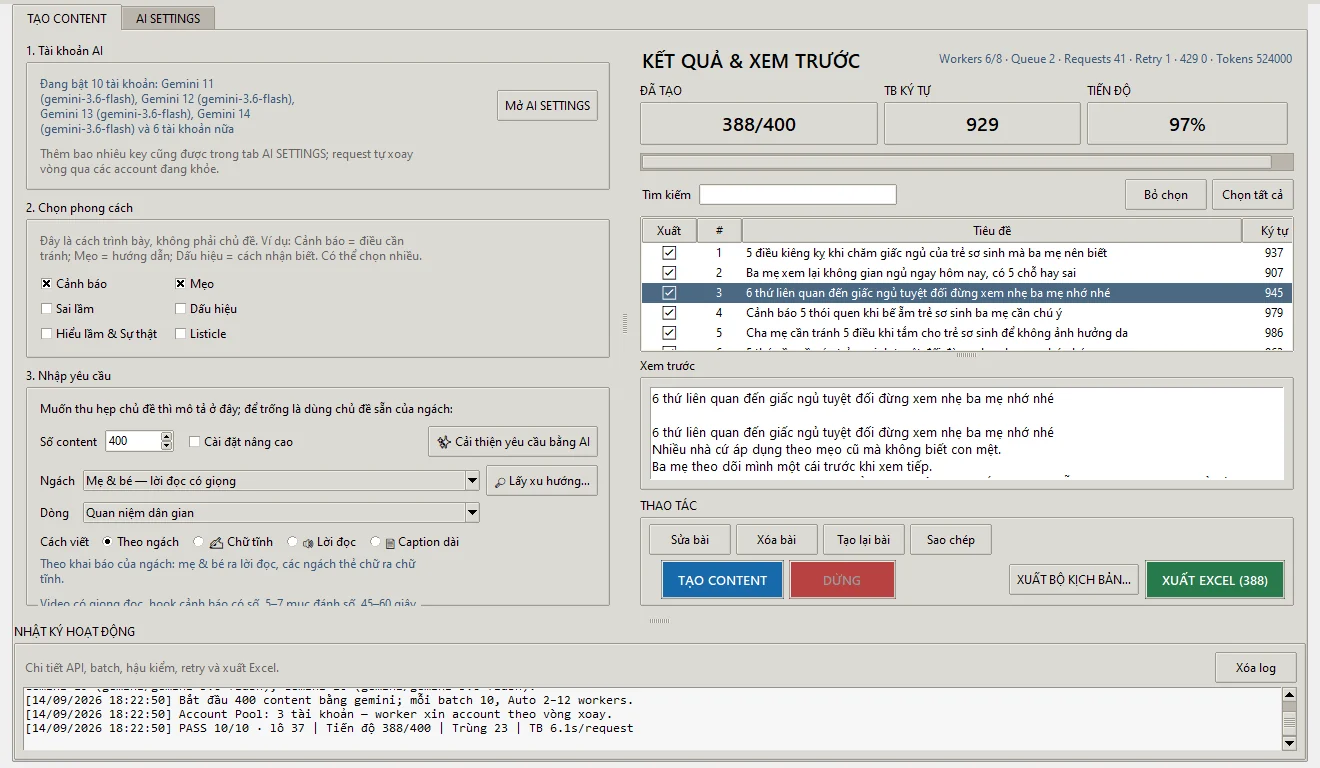1320x768 pixels.
Task: Toggle the Cài đặt nâng cao checkbox
Action: point(194,441)
